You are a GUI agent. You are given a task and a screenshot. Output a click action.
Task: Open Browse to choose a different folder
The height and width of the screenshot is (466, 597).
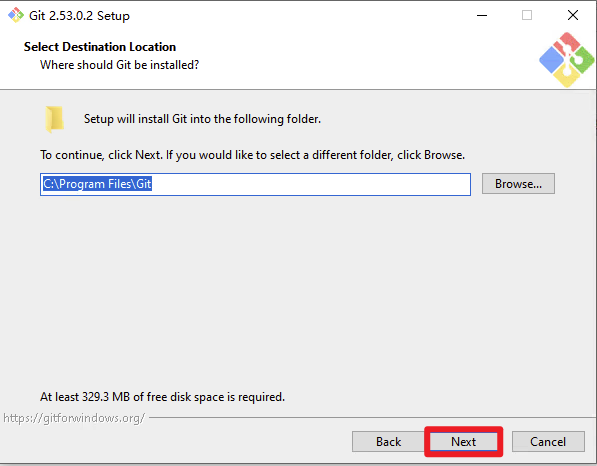click(518, 184)
